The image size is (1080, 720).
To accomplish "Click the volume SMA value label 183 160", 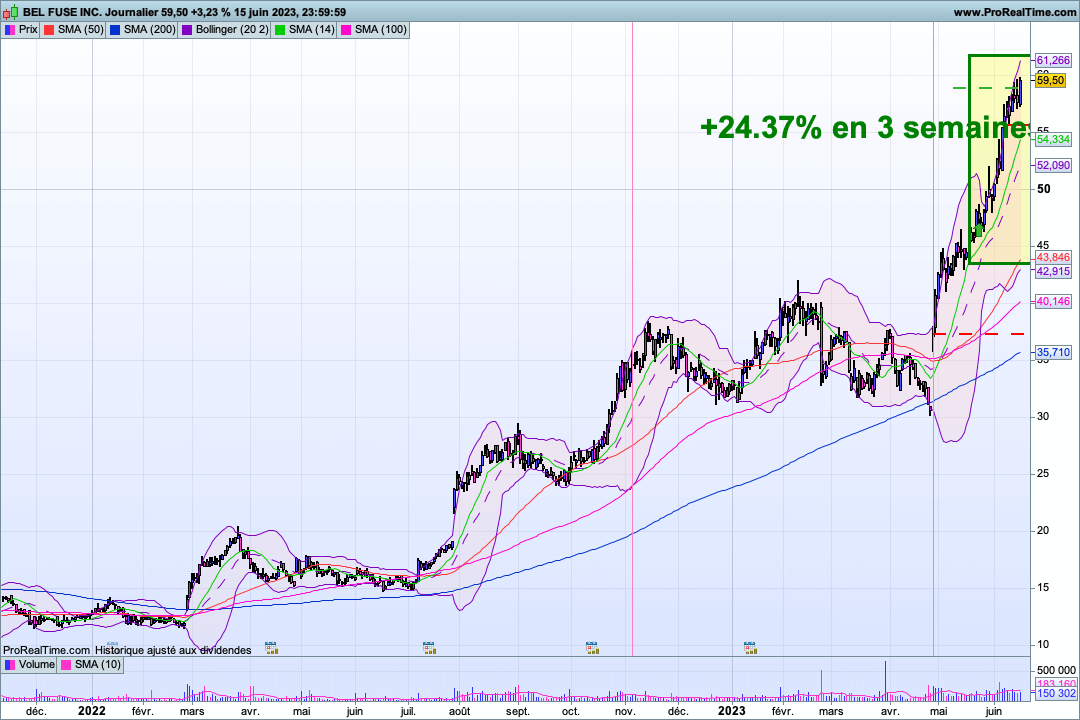I will 1056,683.
